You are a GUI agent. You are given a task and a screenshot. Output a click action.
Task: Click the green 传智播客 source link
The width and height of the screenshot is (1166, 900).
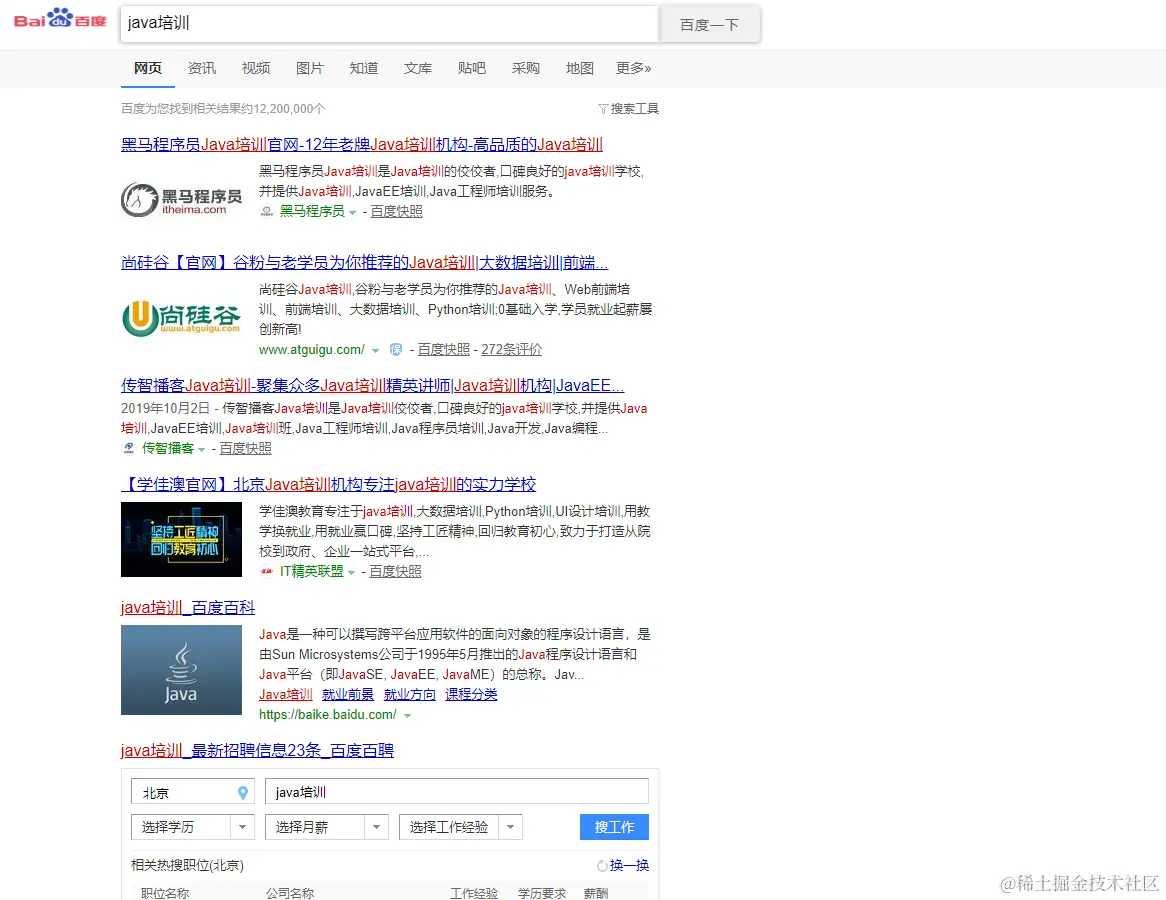168,448
